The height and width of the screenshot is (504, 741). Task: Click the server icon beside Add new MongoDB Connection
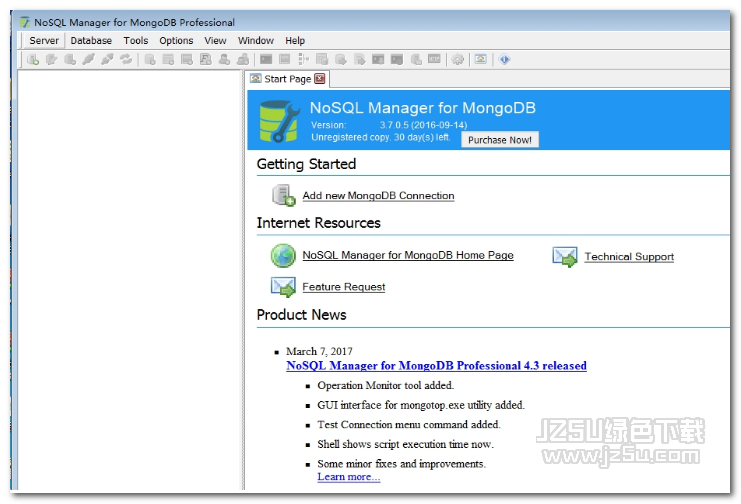click(284, 195)
